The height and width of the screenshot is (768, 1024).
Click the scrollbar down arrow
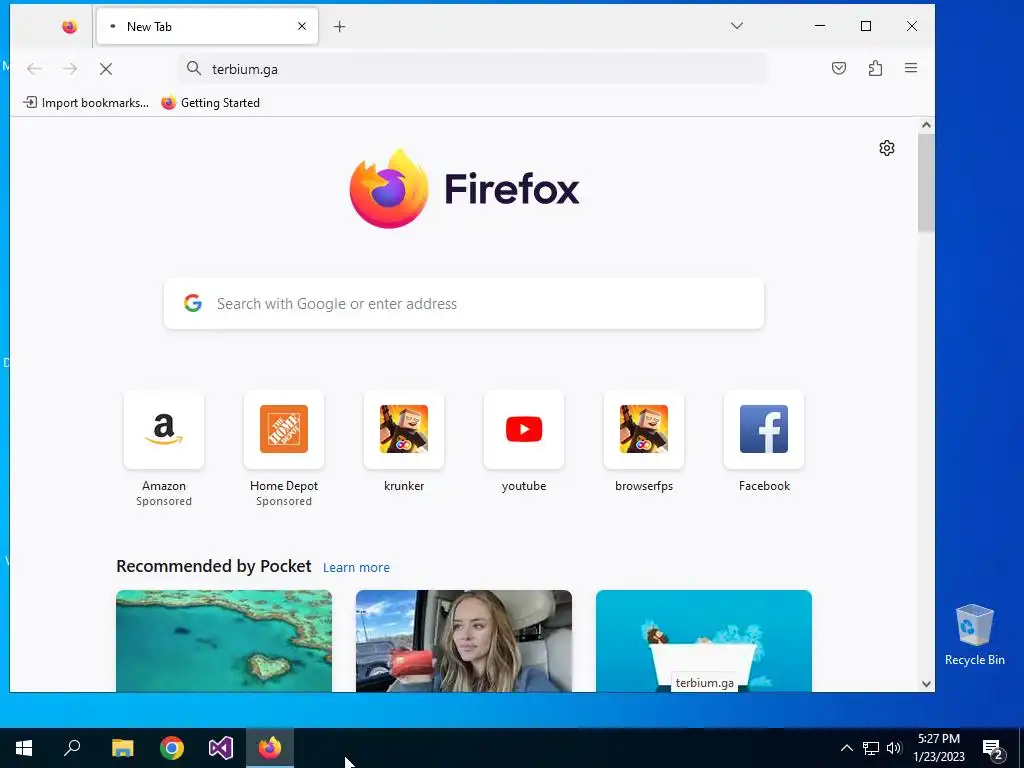(x=926, y=684)
